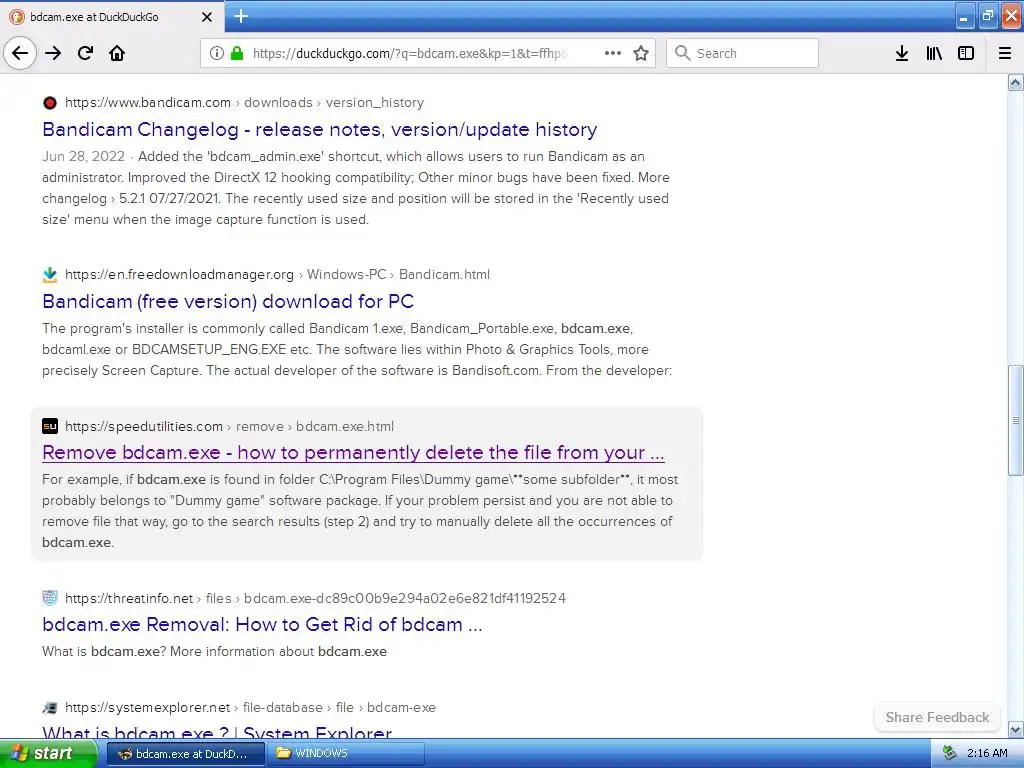Click the system tray icon near clock
The width and height of the screenshot is (1024, 768).
(949, 754)
